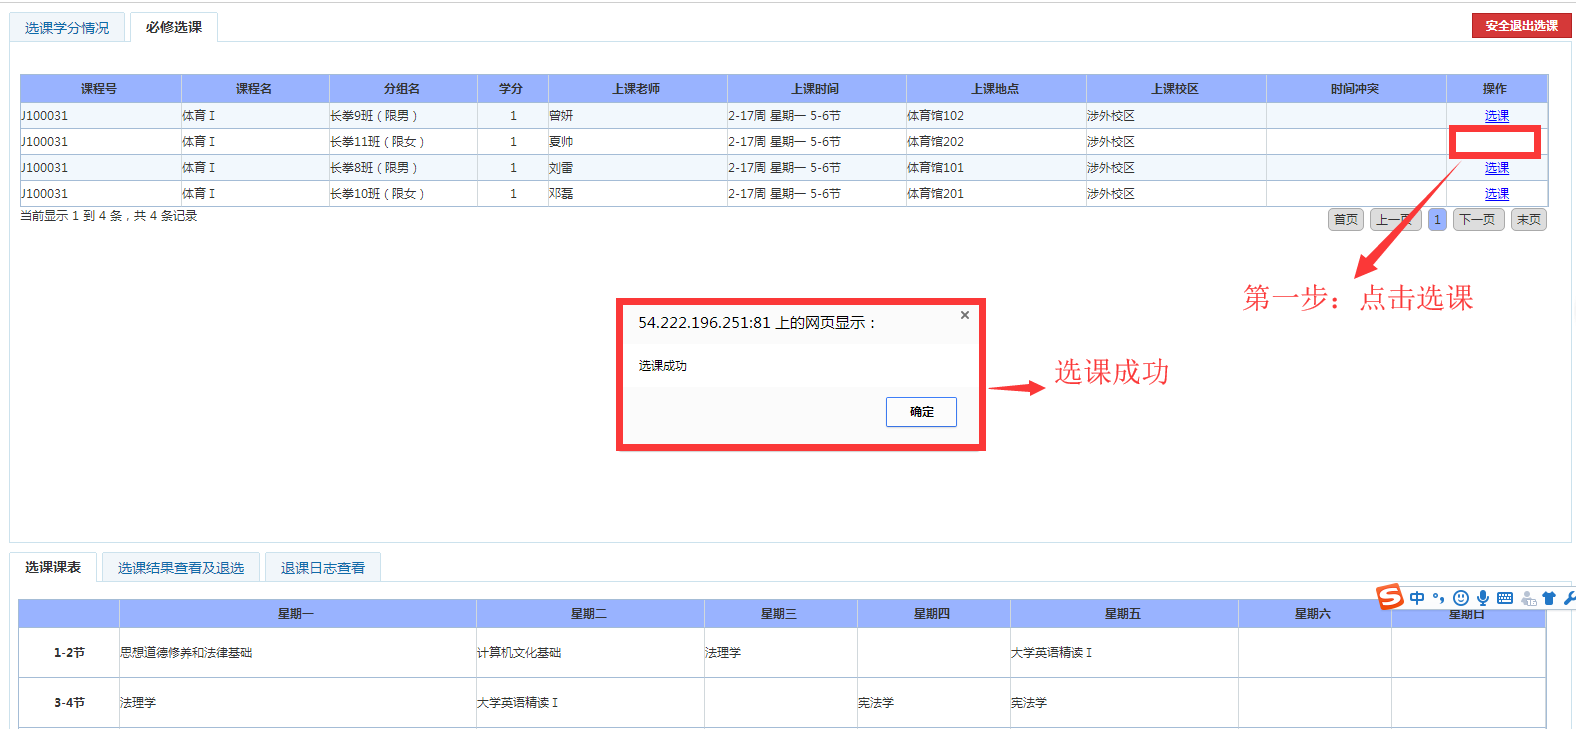The image size is (1576, 729).
Task: Click the 上课校区 column header
Action: pyautogui.click(x=1175, y=89)
